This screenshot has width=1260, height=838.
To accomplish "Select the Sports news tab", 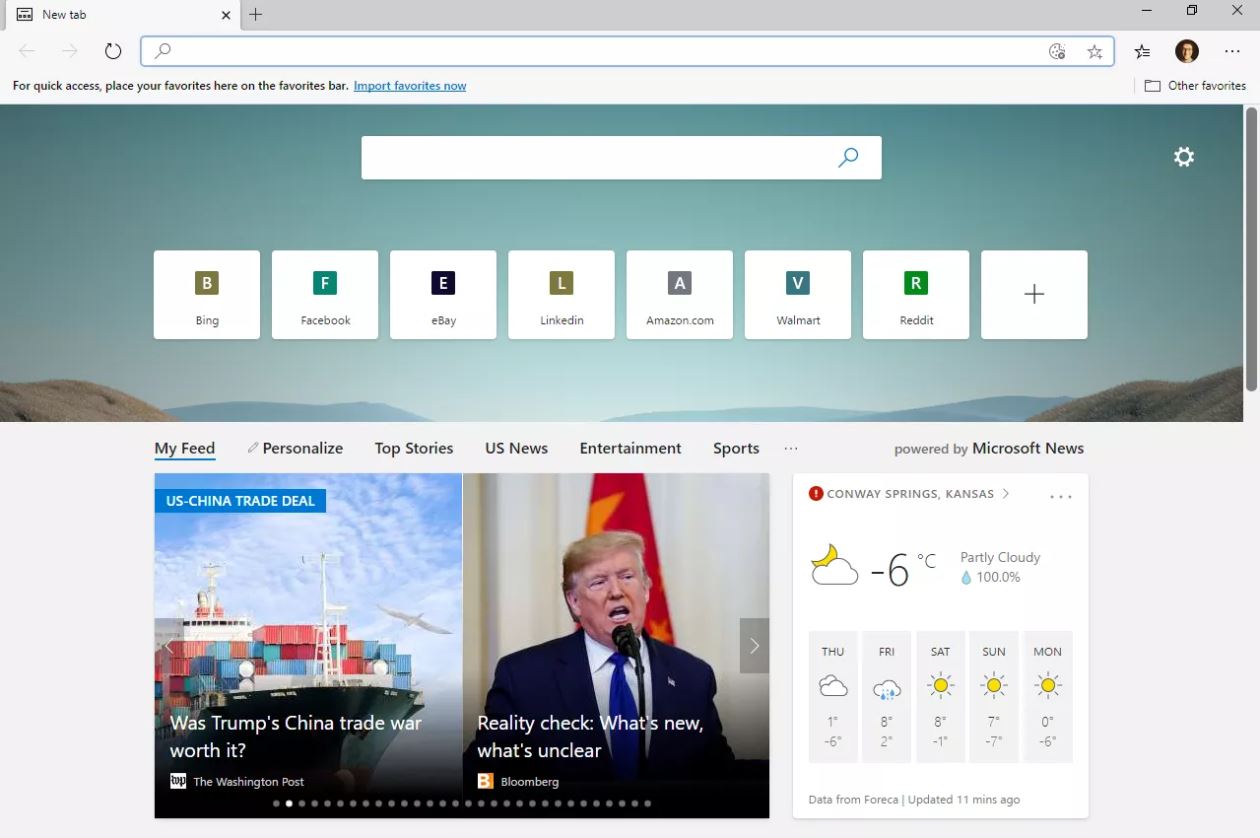I will click(736, 449).
